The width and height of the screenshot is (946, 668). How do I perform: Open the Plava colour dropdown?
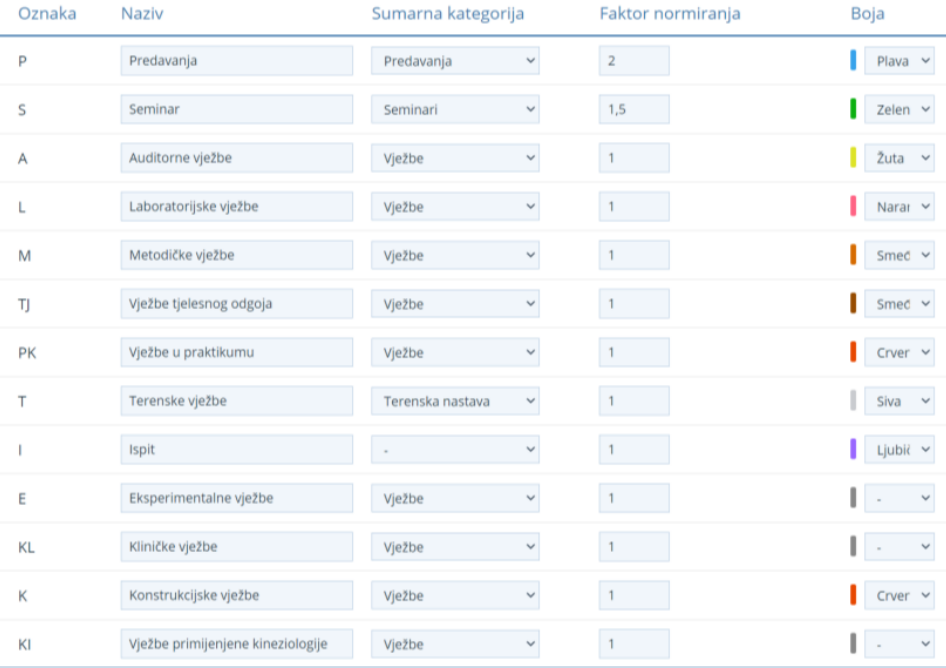click(x=899, y=61)
